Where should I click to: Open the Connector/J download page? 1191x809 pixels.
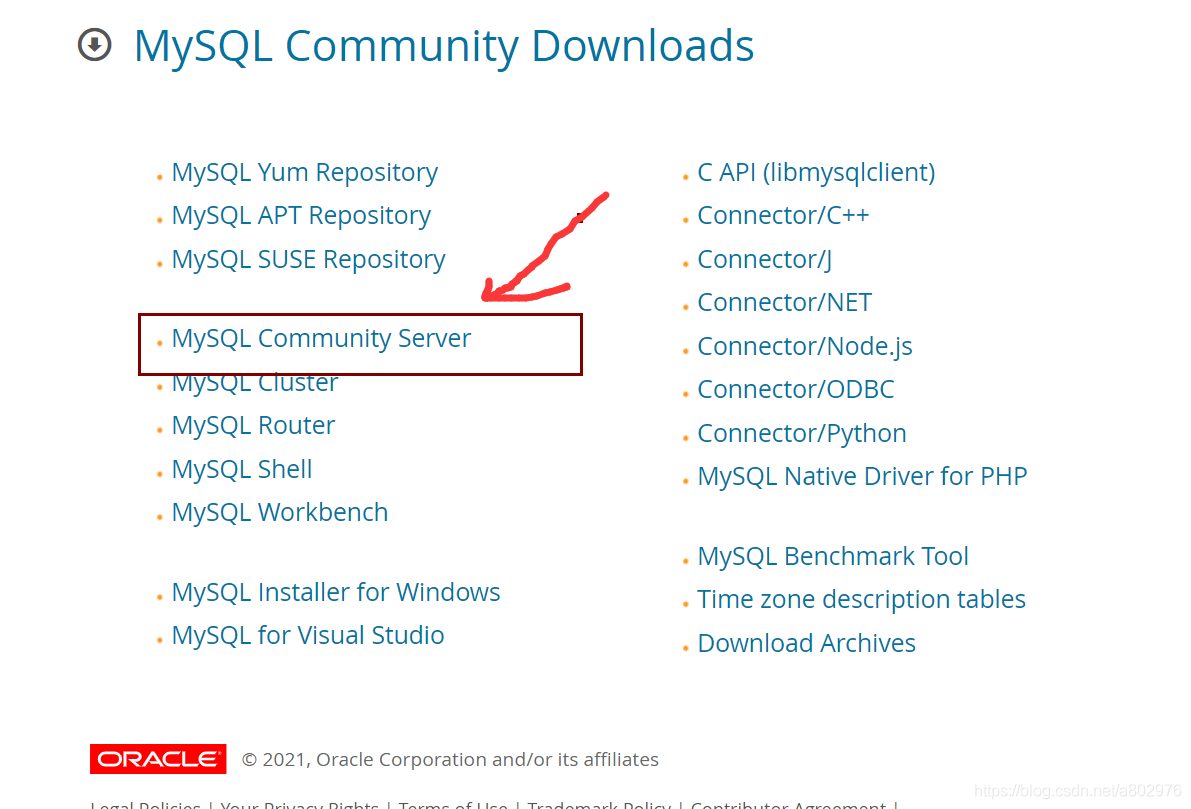tap(763, 259)
